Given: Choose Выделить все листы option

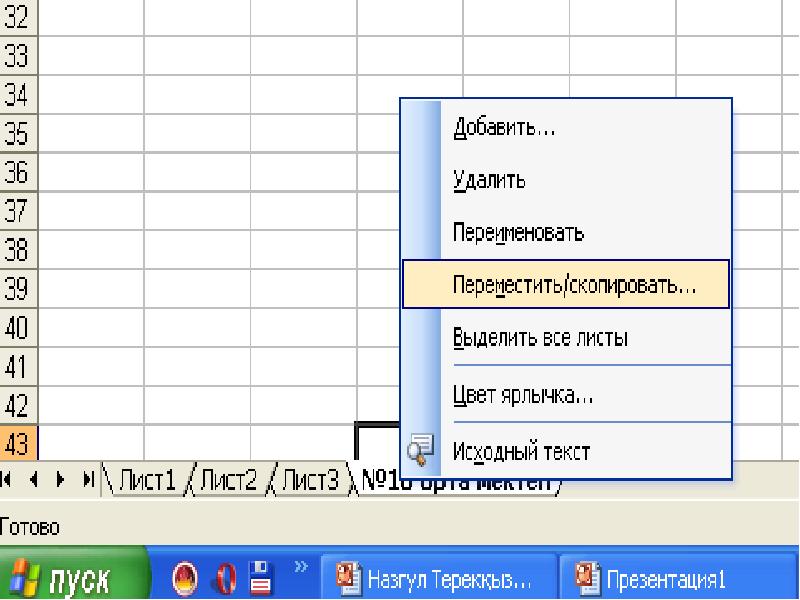Looking at the screenshot, I should pos(540,338).
